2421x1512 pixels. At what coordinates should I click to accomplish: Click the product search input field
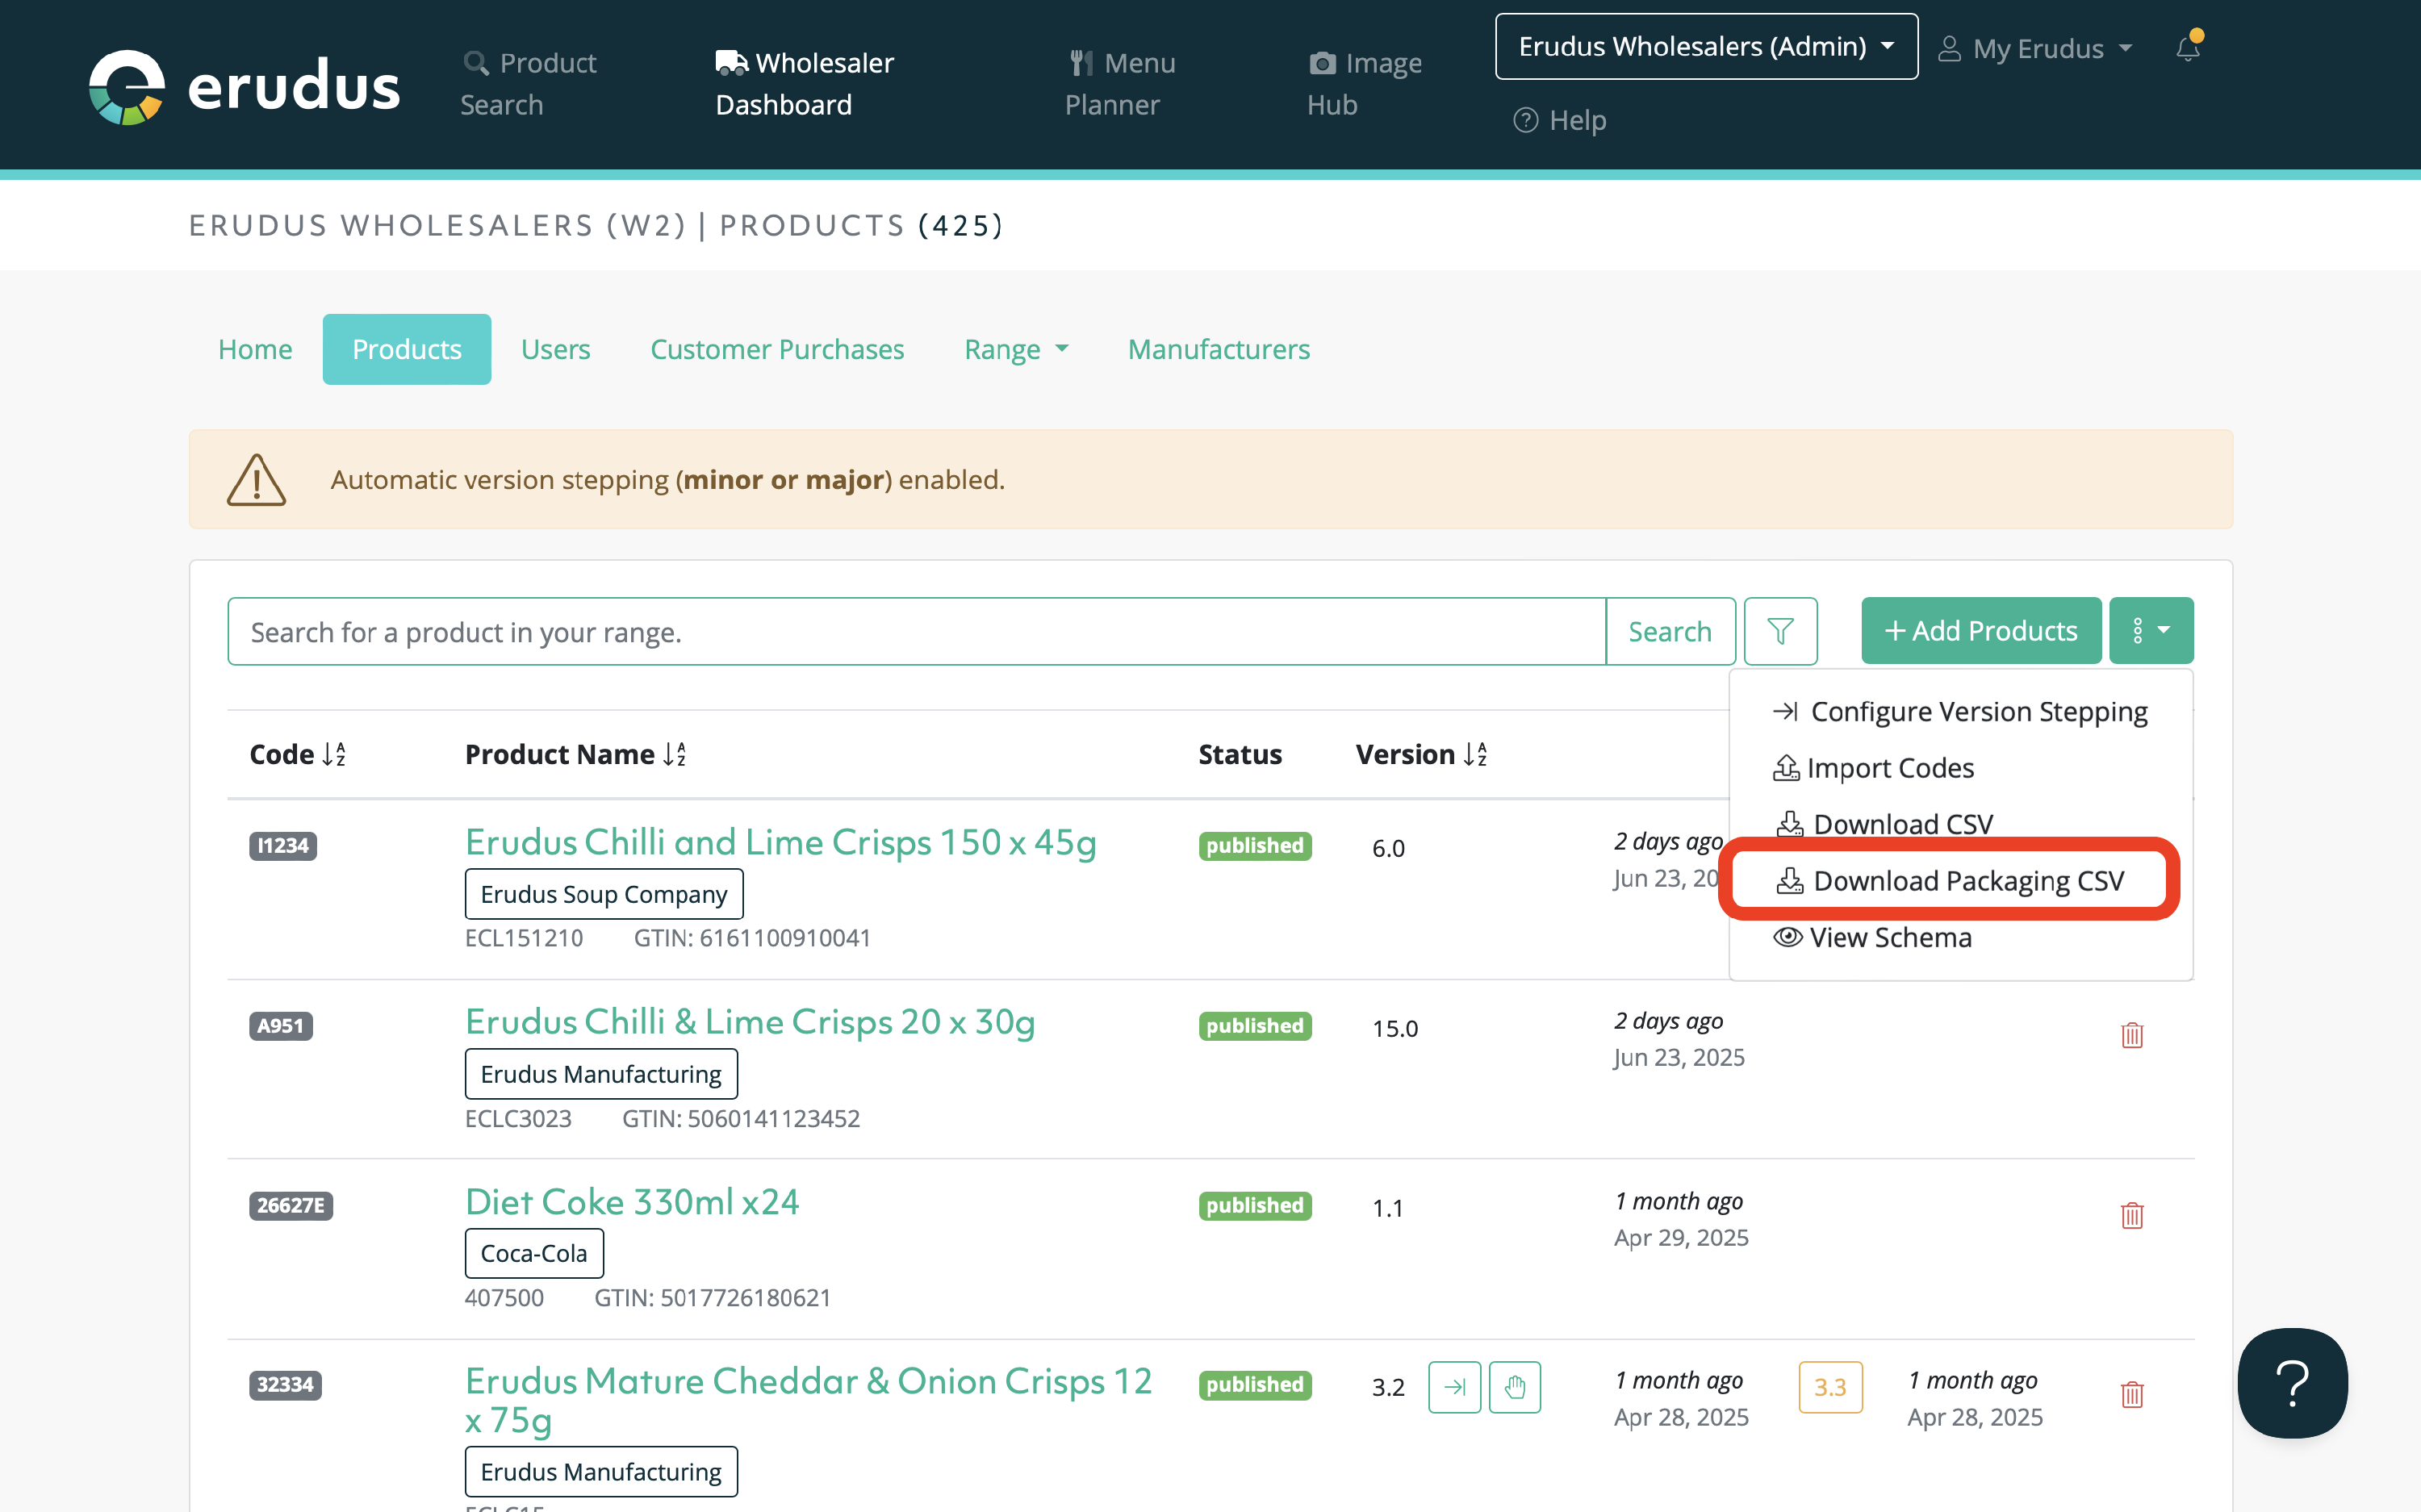tap(915, 631)
